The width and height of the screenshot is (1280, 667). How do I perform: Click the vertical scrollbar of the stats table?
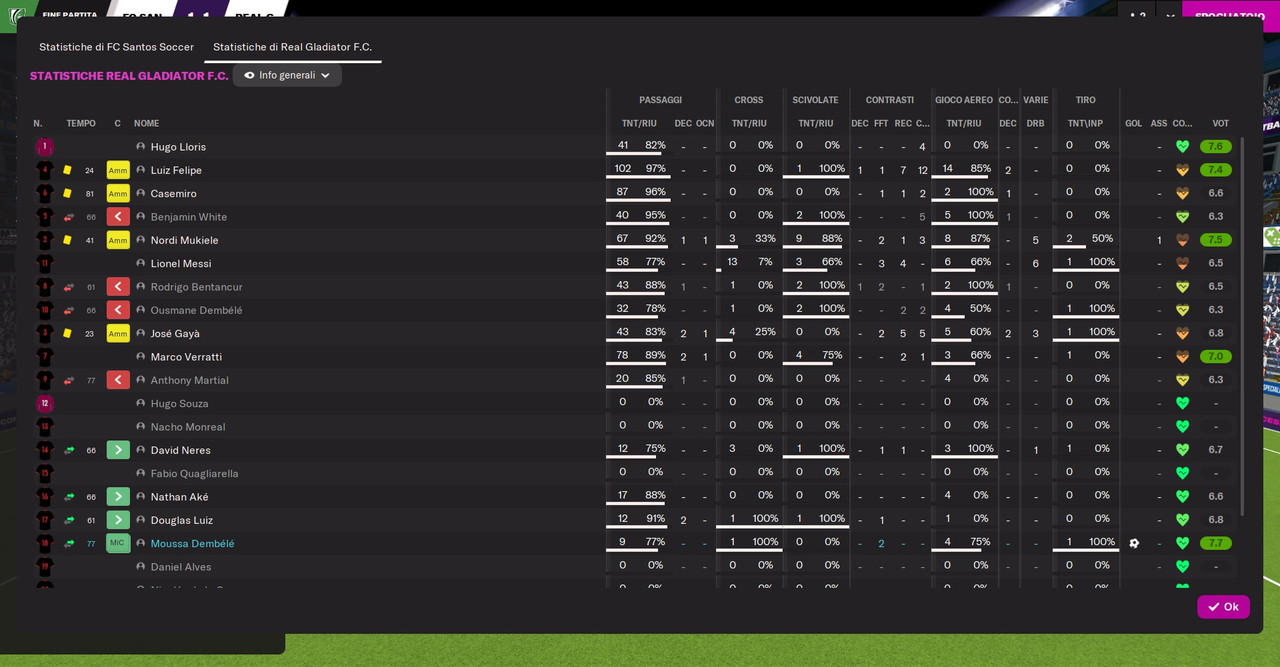(1243, 327)
